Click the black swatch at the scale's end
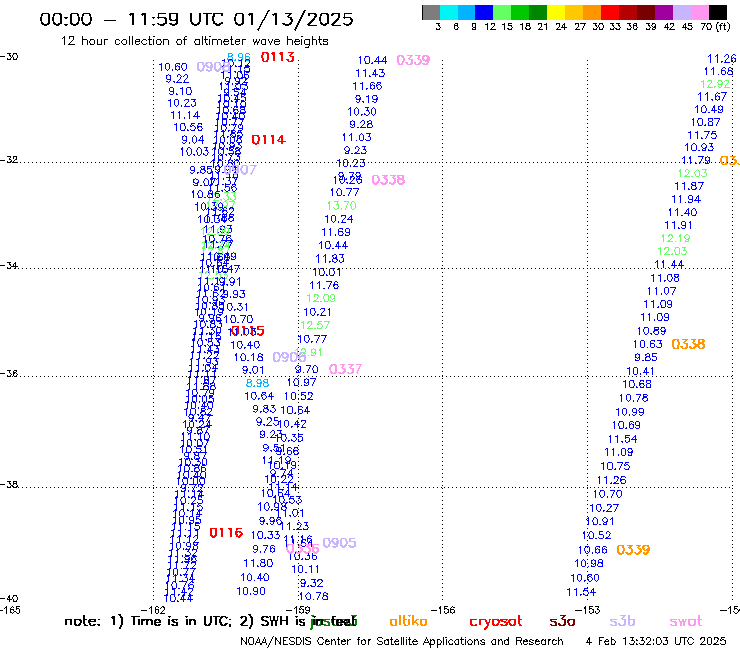 point(717,12)
